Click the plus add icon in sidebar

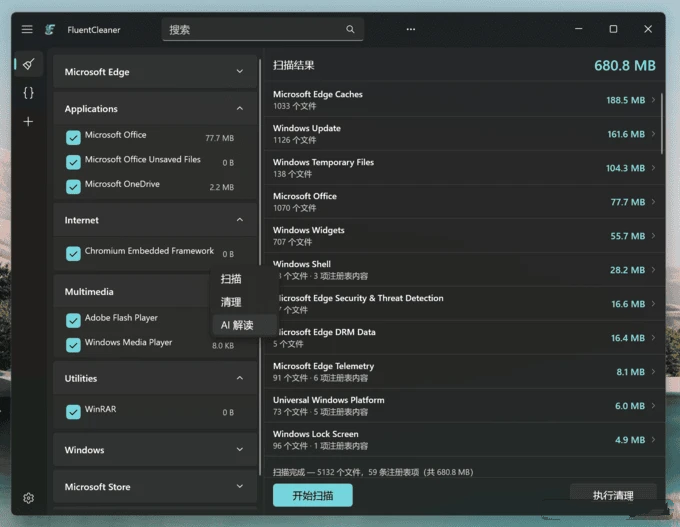[x=28, y=121]
